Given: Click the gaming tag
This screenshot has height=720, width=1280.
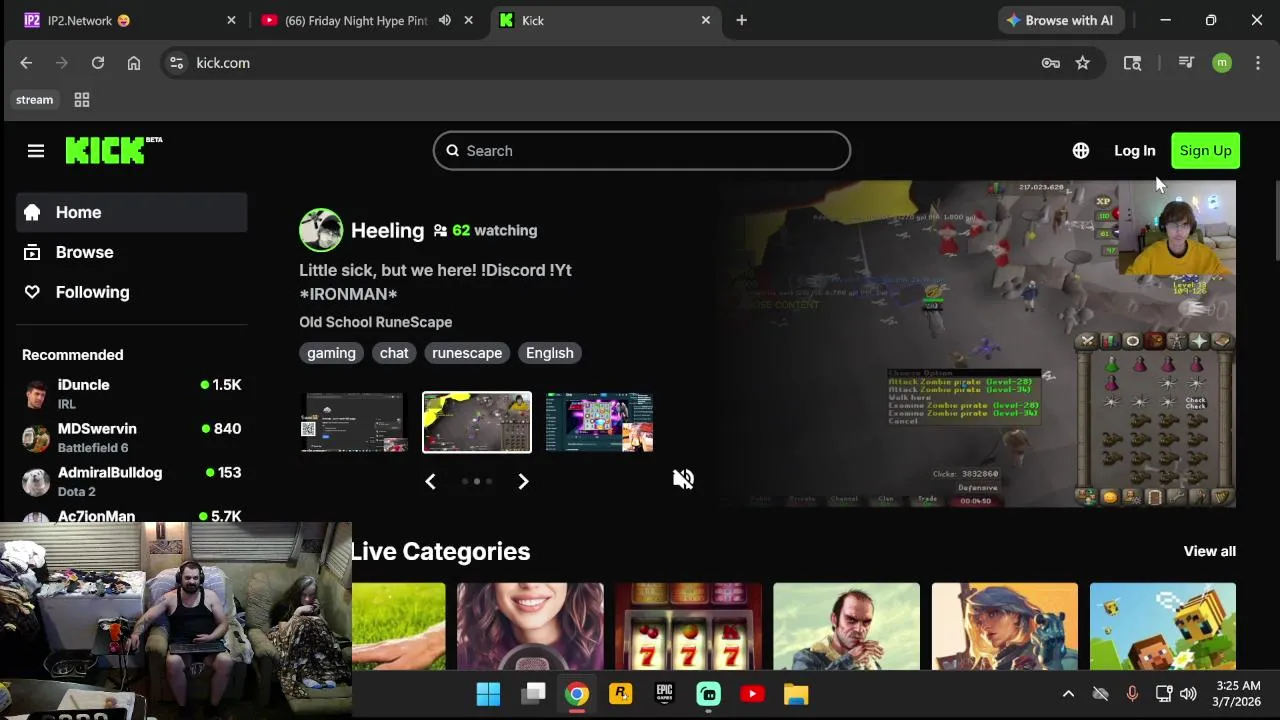Looking at the screenshot, I should coord(331,353).
